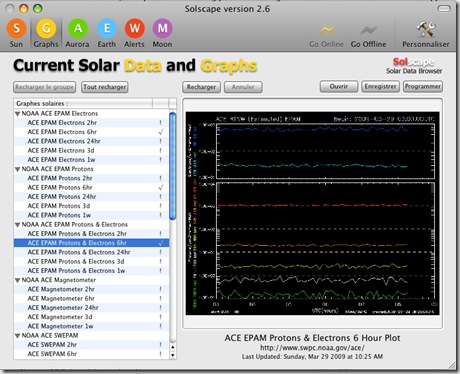The image size is (460, 374).
Task: Select ACE EPAM Protons & Electrons 3d row
Action: click(91, 262)
